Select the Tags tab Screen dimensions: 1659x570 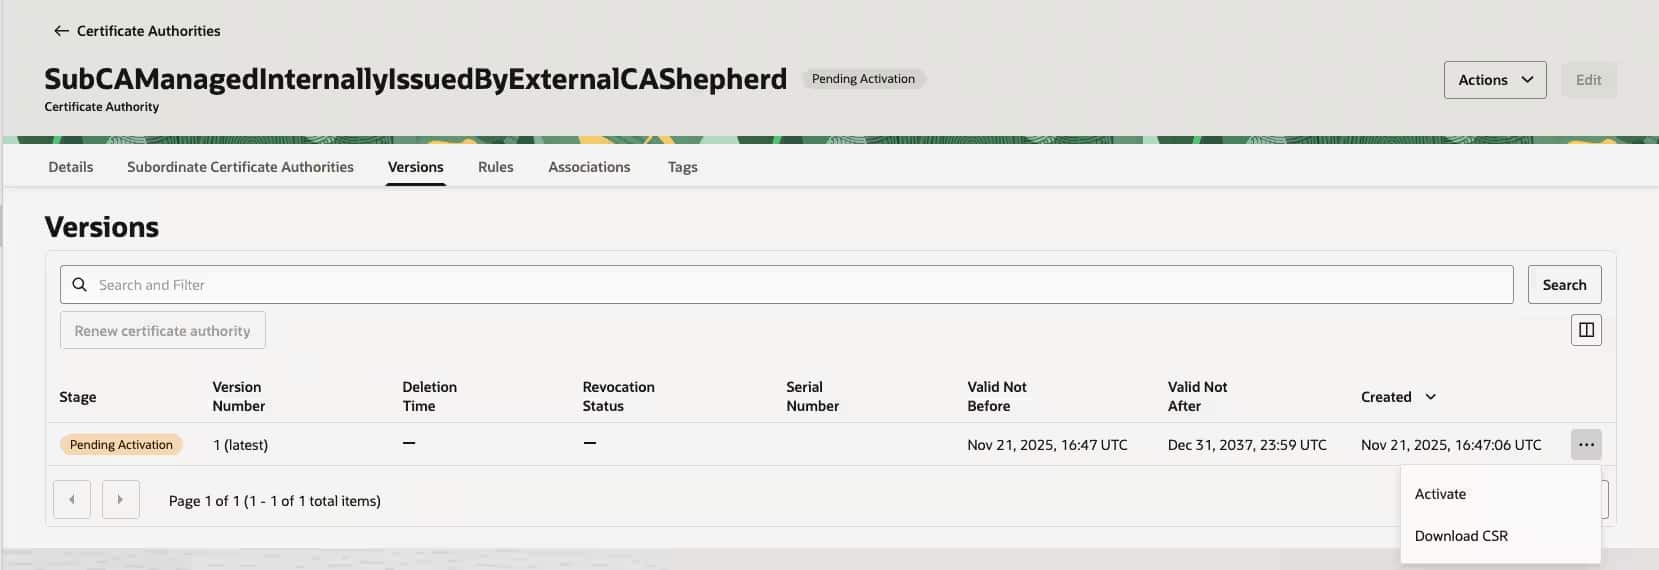pos(682,167)
